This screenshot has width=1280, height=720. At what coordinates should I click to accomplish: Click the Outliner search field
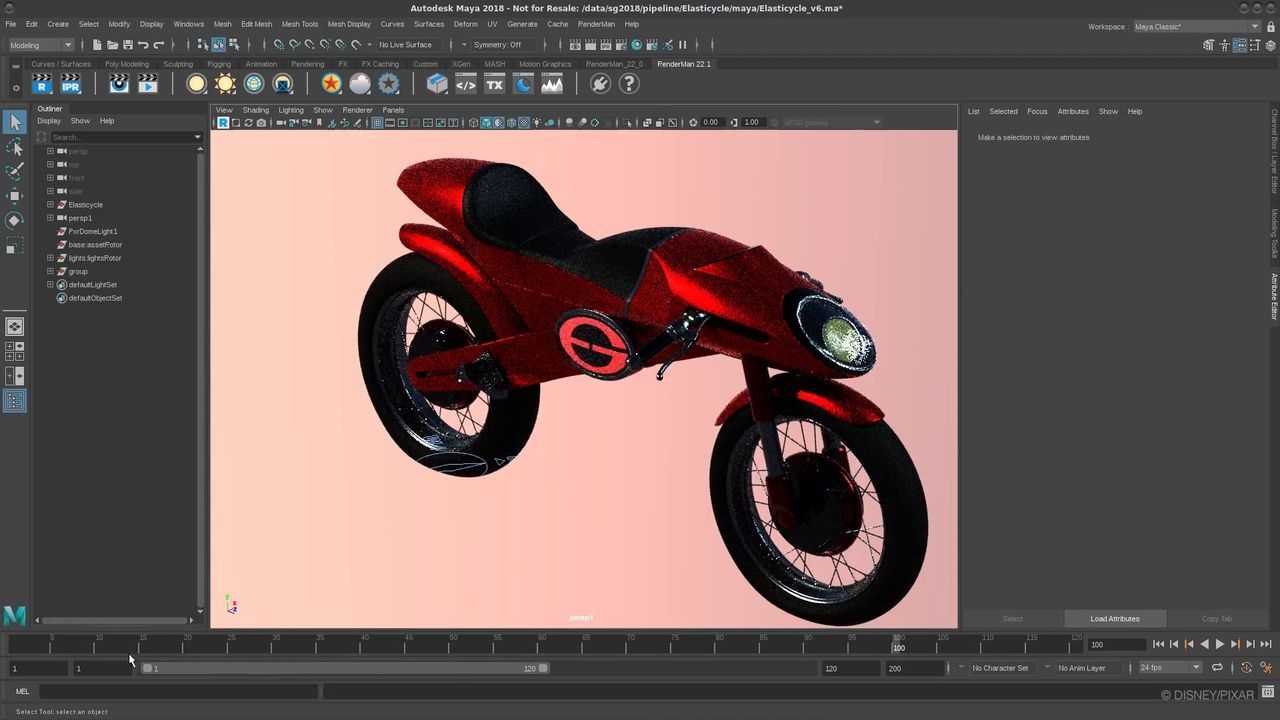coord(124,137)
